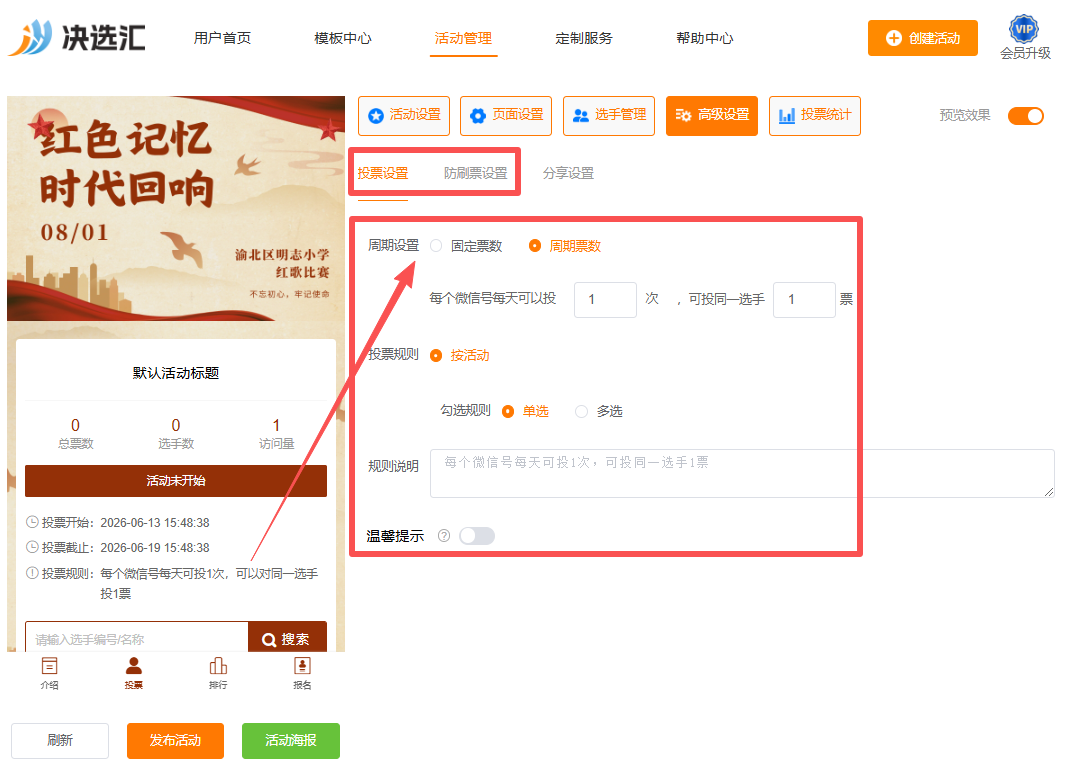Image resolution: width=1078 pixels, height=773 pixels.
Task: Switch to the 防刷票设置 tab
Action: pos(476,173)
